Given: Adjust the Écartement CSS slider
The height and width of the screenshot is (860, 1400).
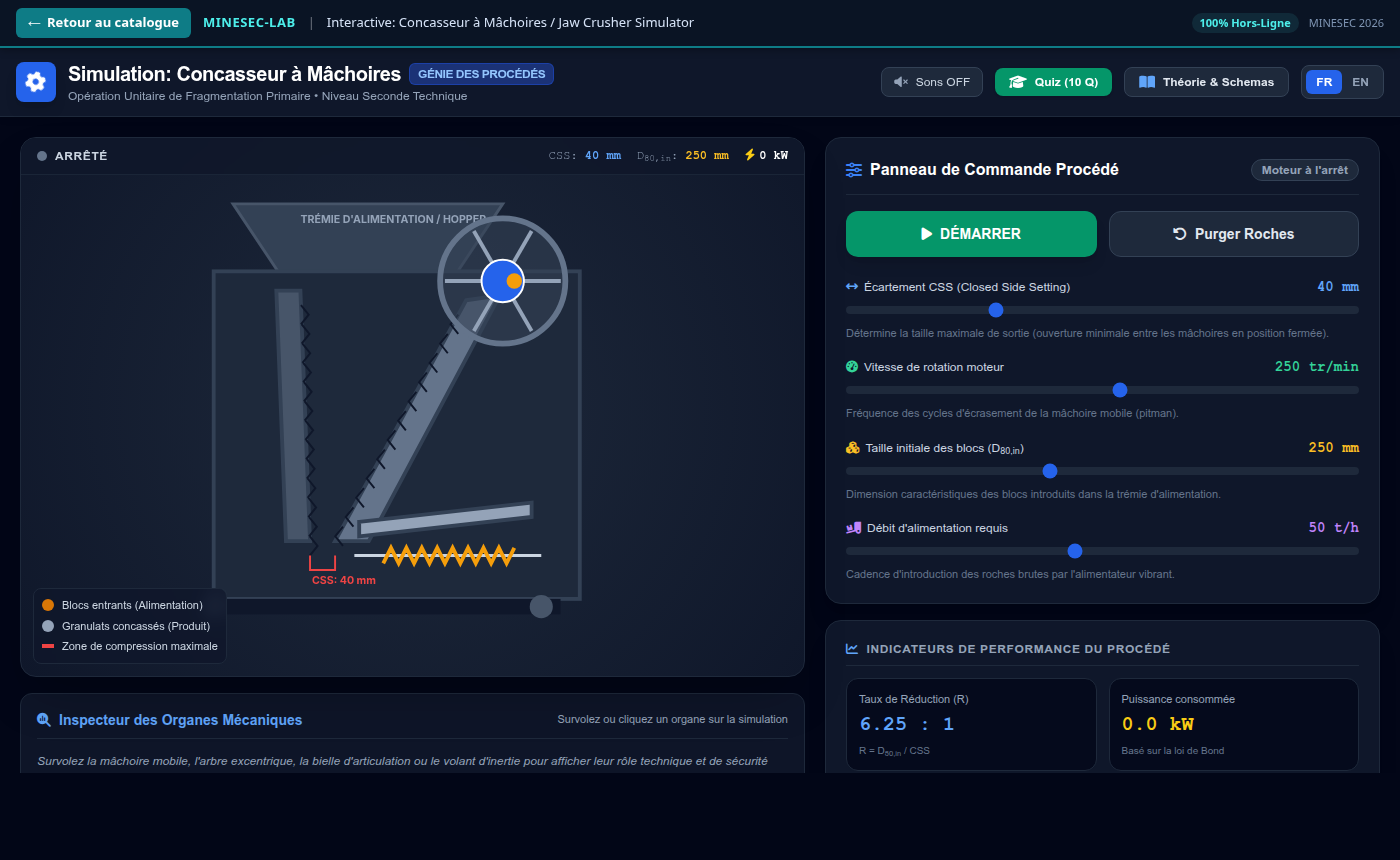Looking at the screenshot, I should 1102,310.
